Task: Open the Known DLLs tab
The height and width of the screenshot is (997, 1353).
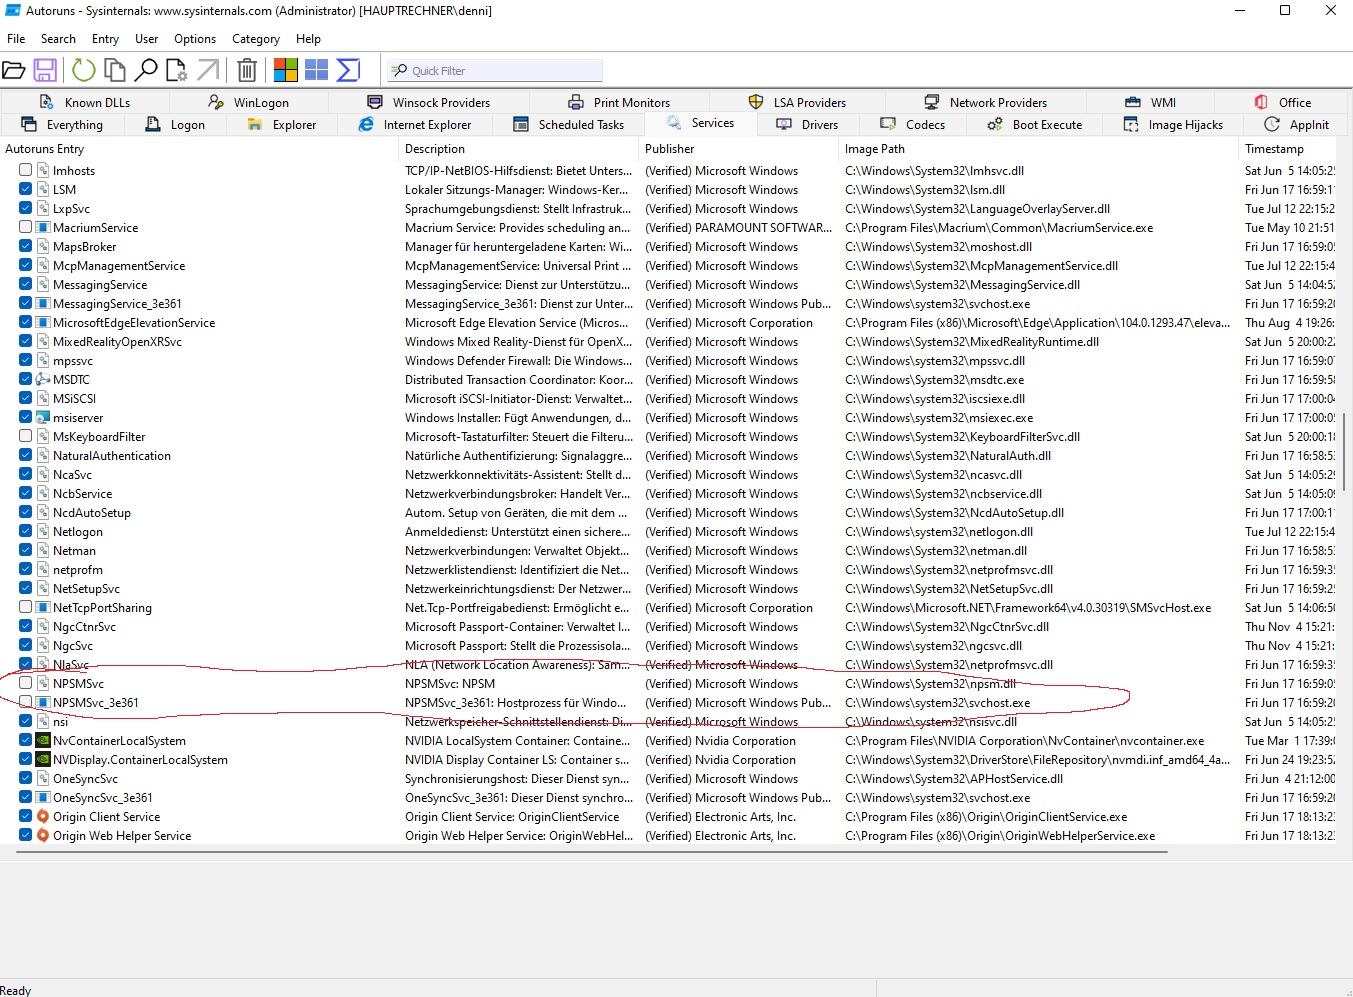Action: pyautogui.click(x=85, y=102)
